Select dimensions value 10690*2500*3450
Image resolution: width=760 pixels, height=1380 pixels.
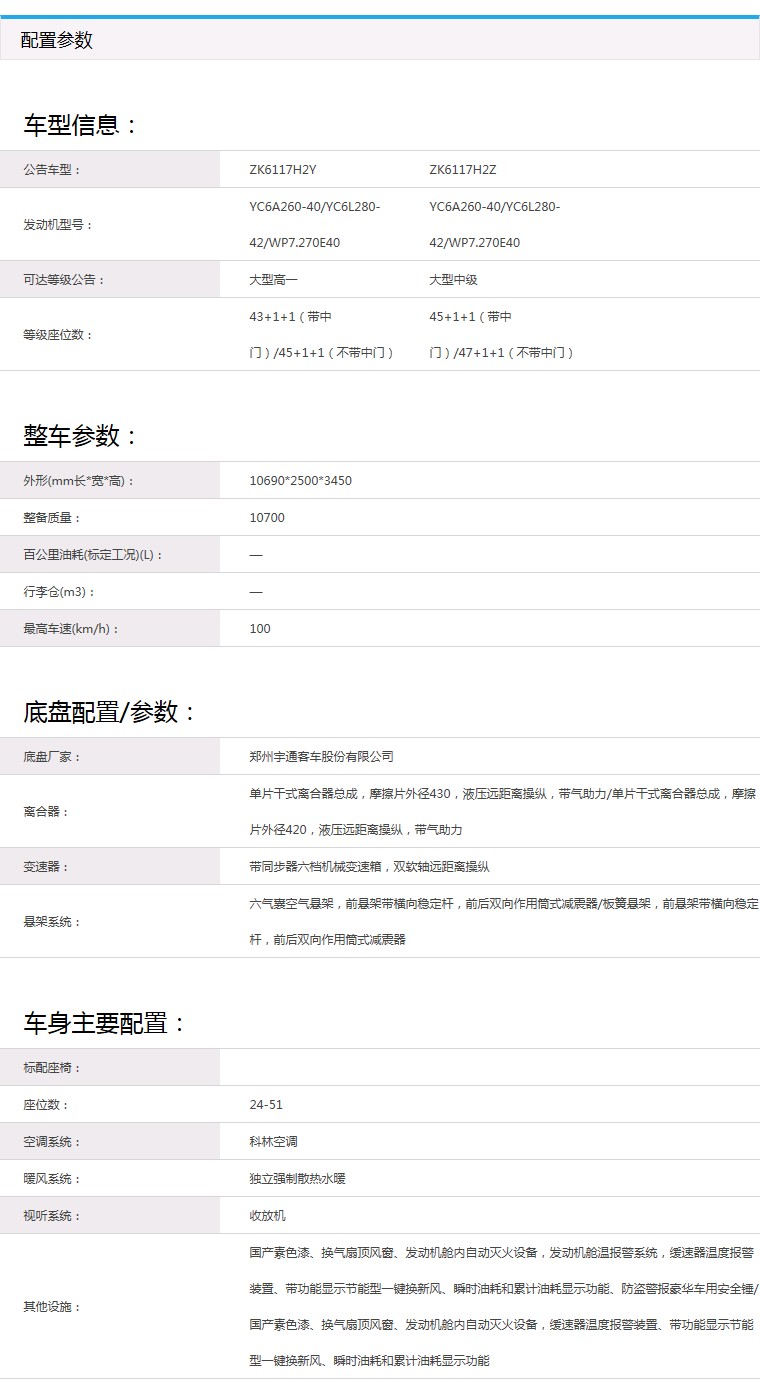pyautogui.click(x=300, y=481)
